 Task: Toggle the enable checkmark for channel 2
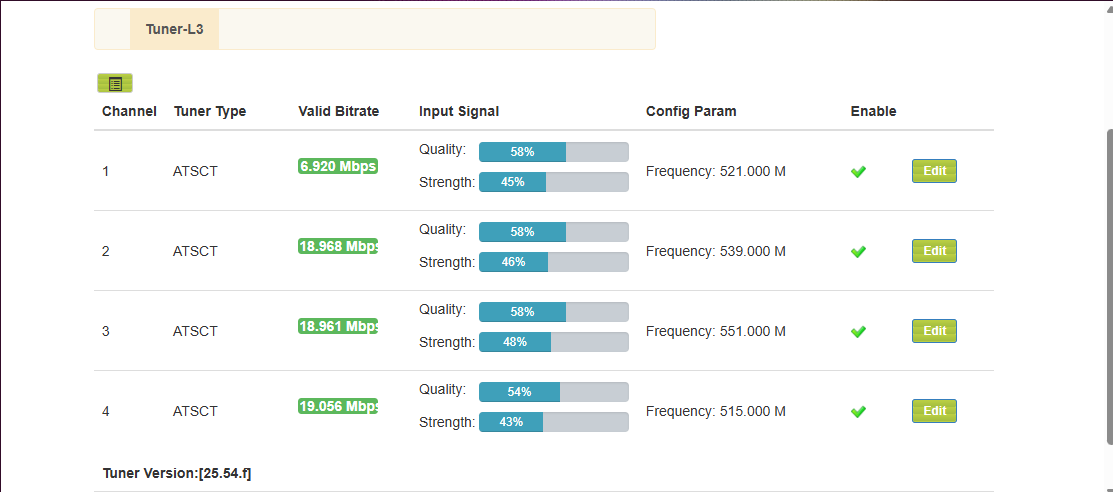(858, 252)
